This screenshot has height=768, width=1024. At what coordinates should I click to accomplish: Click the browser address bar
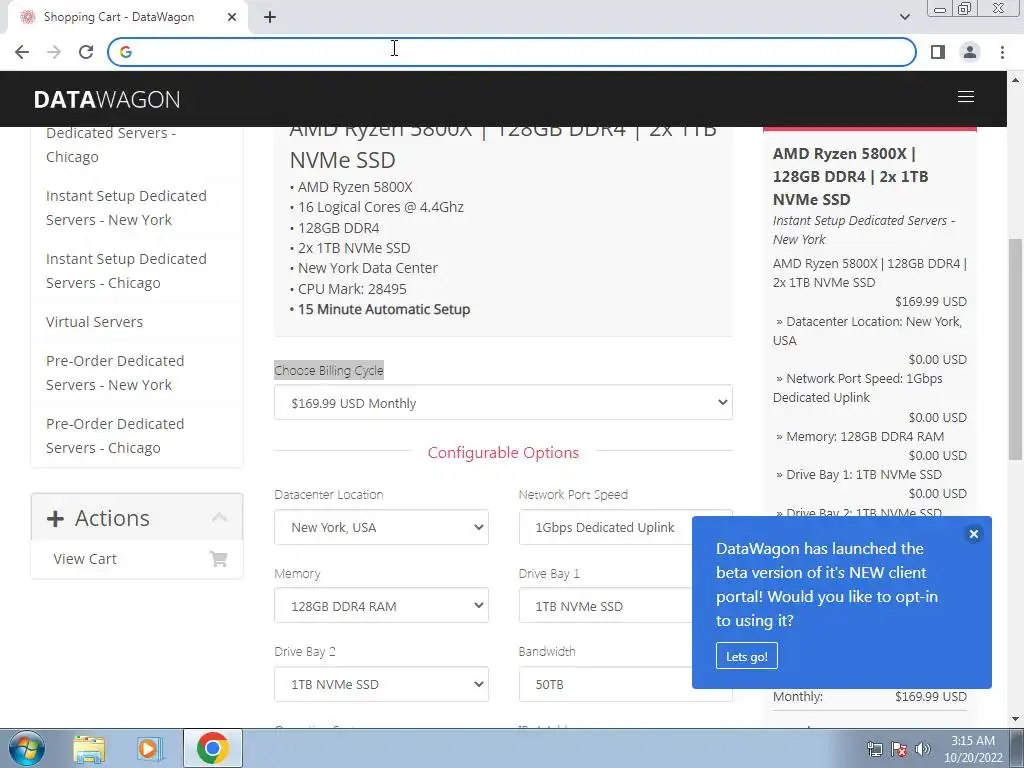pyautogui.click(x=511, y=52)
